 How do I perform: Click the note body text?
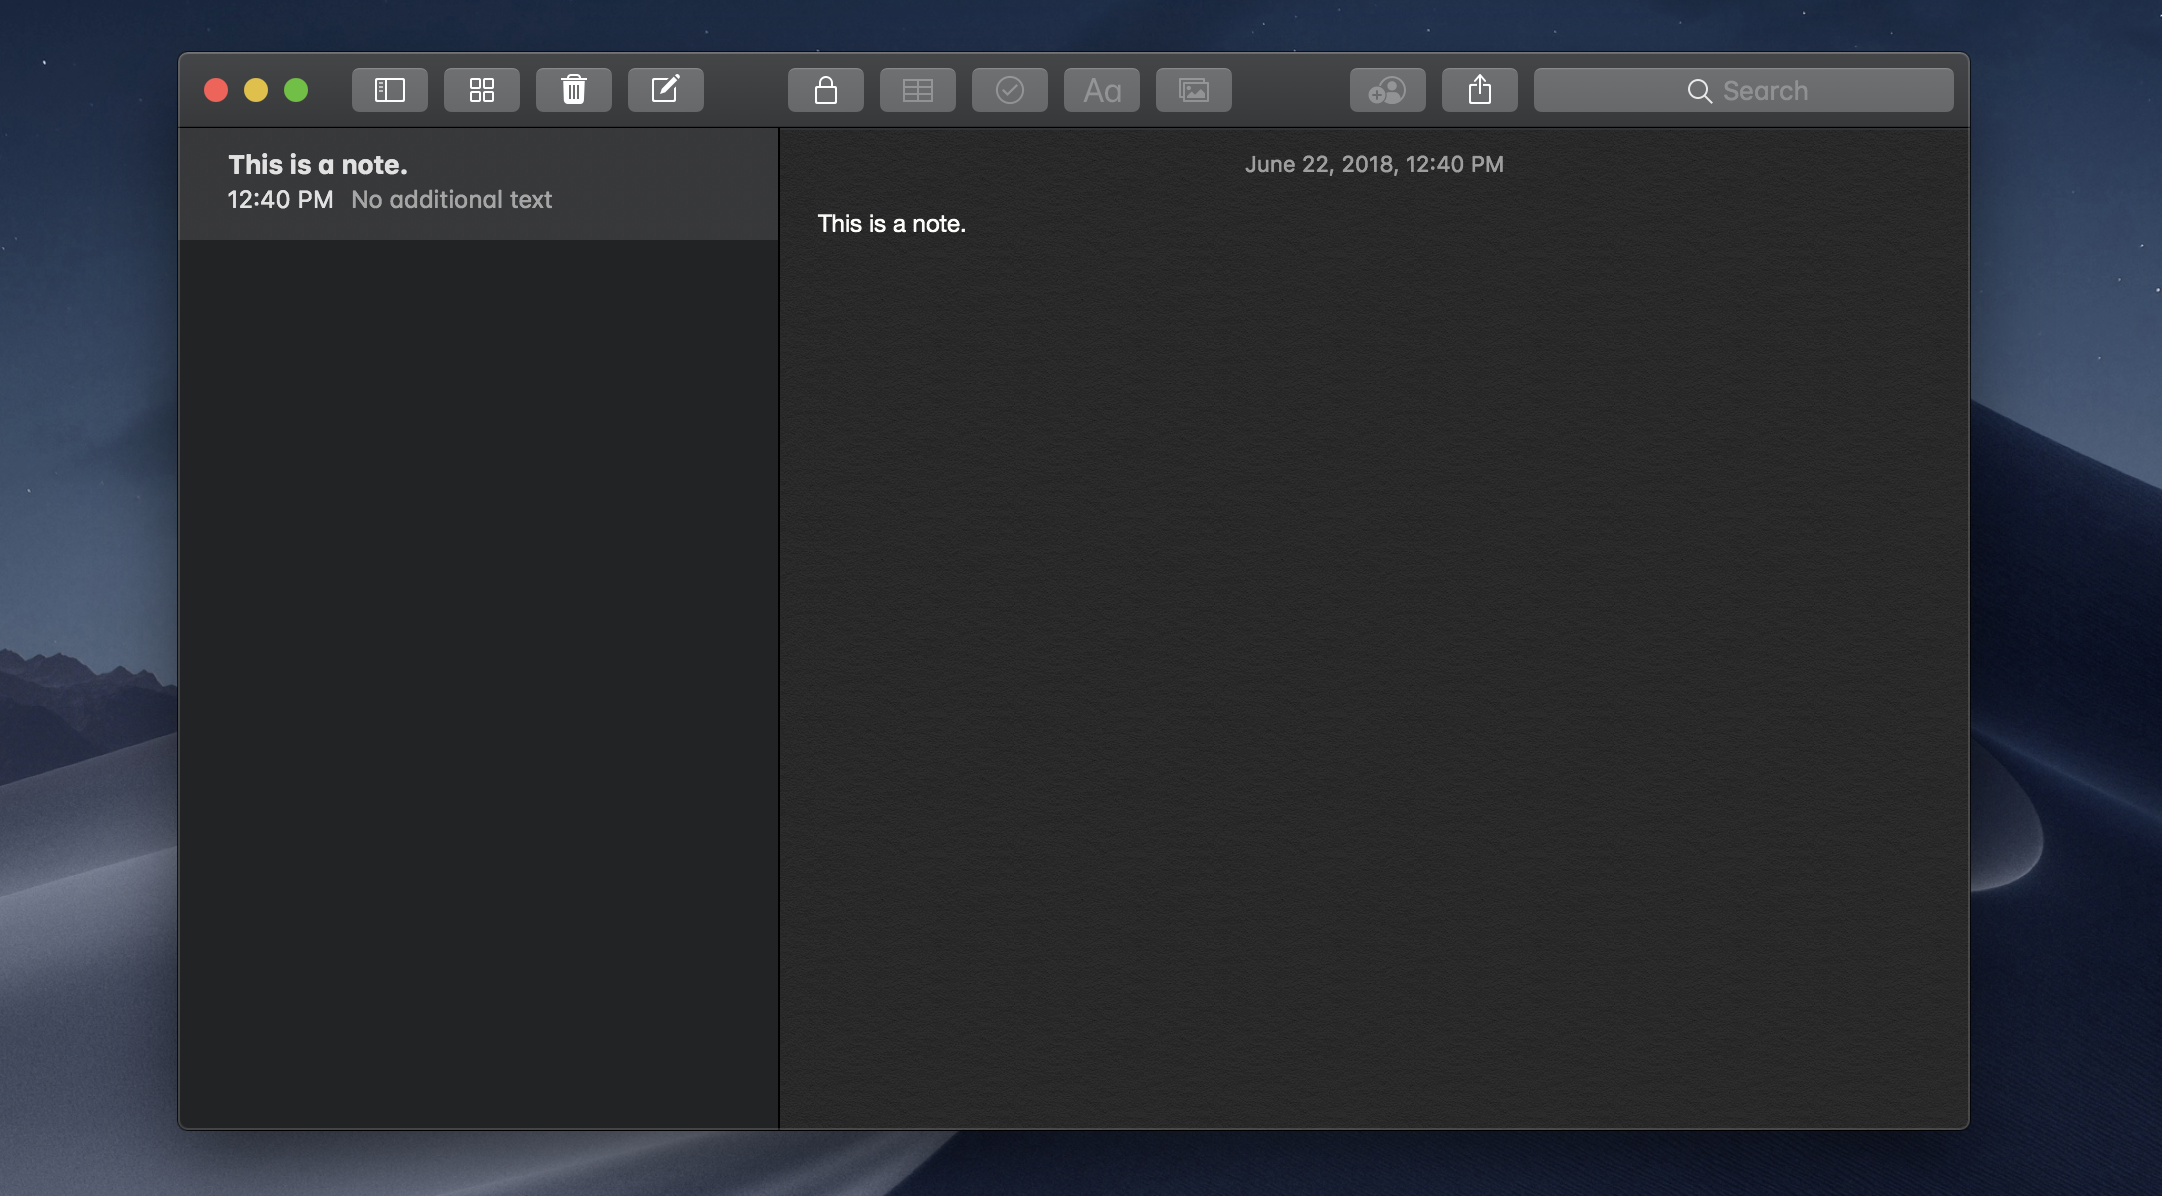[x=891, y=223]
